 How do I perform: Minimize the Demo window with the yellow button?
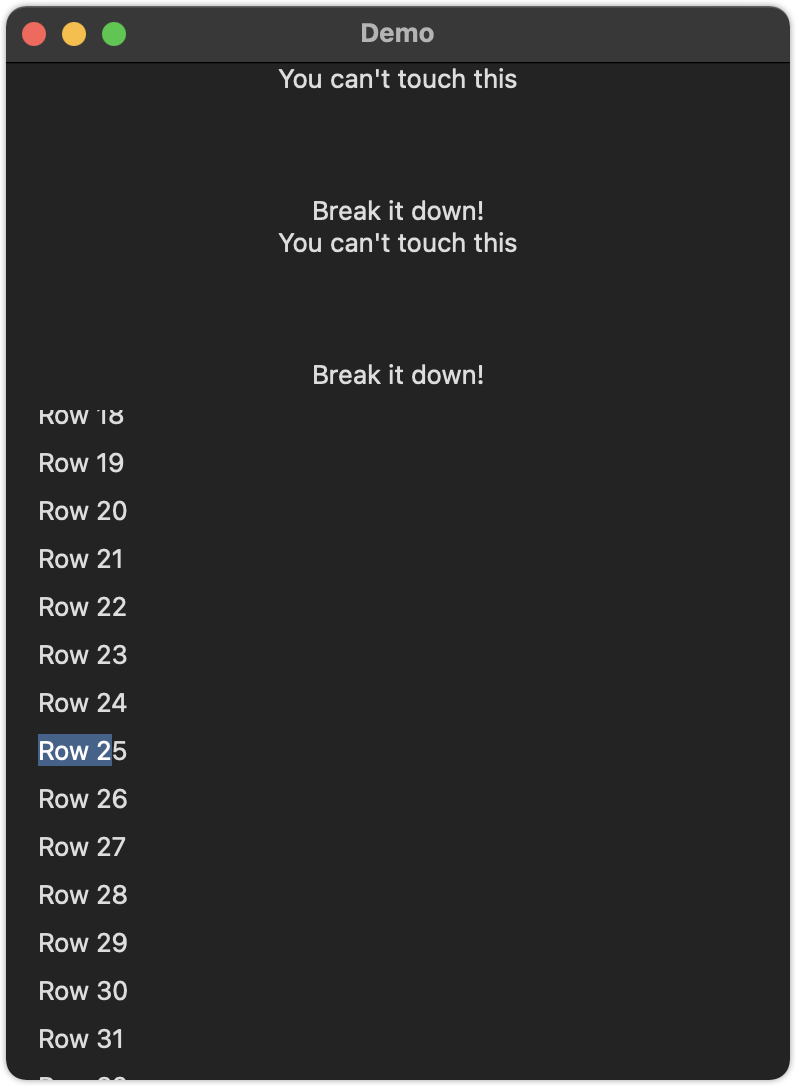[x=74, y=34]
